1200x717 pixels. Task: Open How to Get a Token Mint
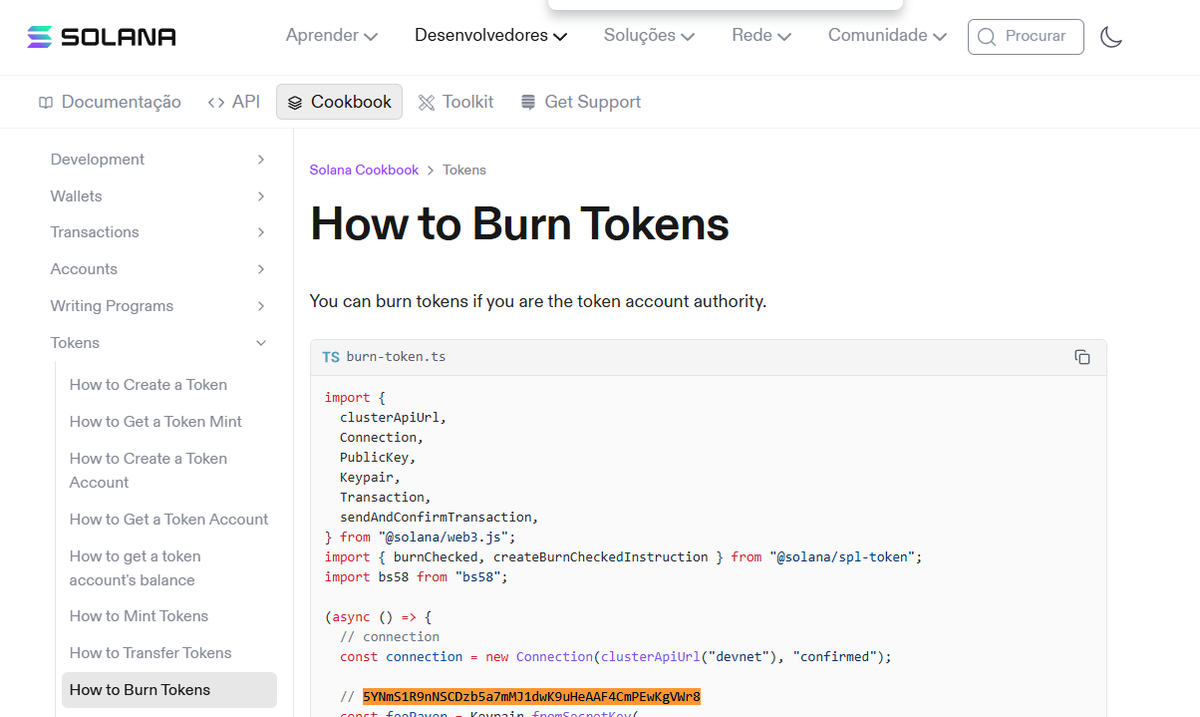pyautogui.click(x=156, y=422)
